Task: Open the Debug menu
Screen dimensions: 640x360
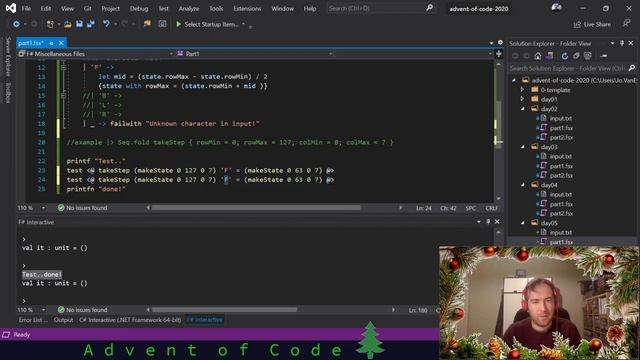Action: [x=139, y=8]
